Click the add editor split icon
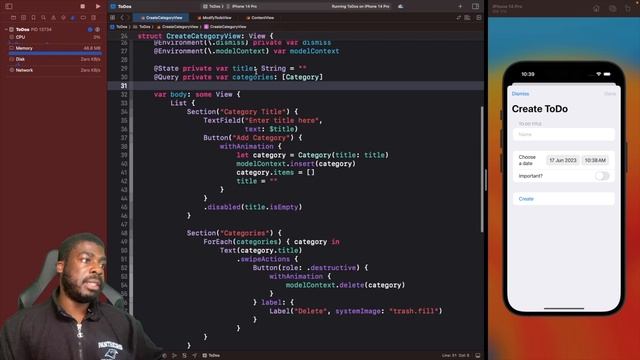 click(x=478, y=18)
